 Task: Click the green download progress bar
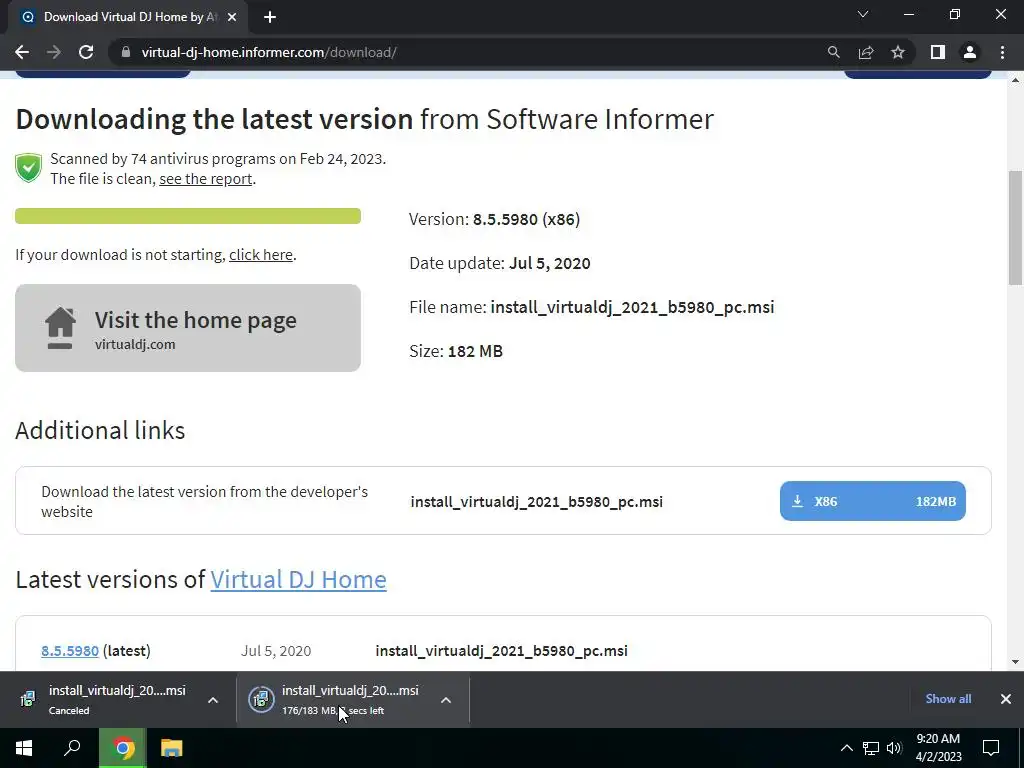[188, 216]
